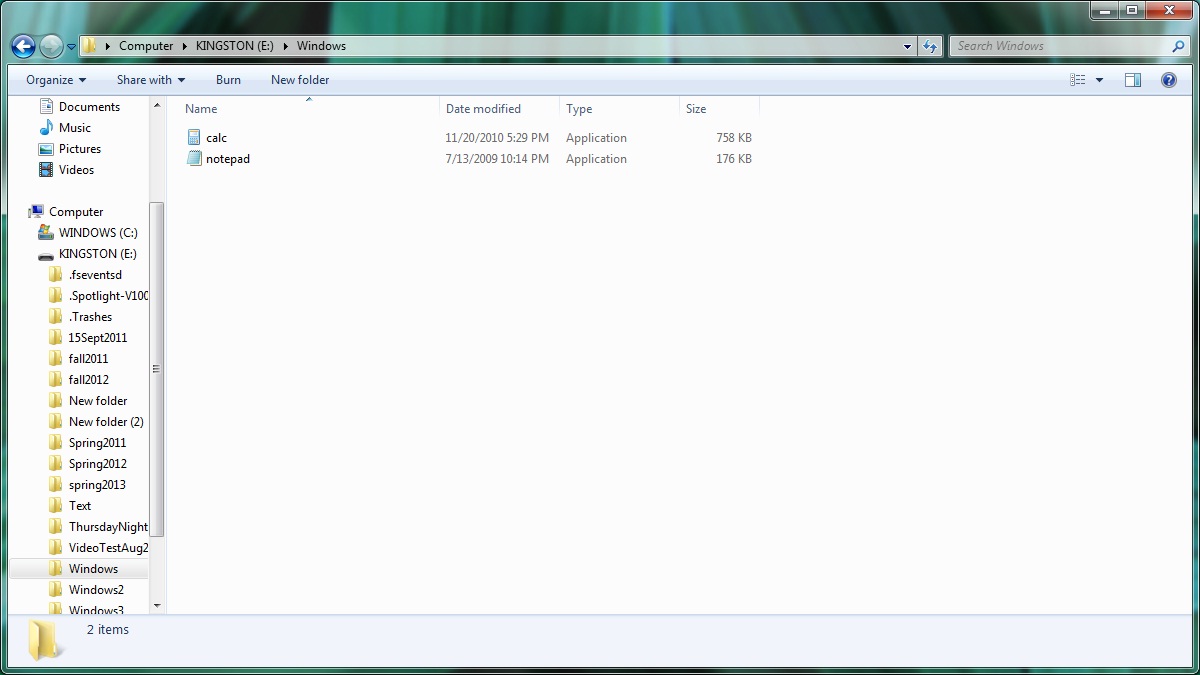Viewport: 1200px width, 675px height.
Task: Open the New folder (2) item
Action: 106,422
